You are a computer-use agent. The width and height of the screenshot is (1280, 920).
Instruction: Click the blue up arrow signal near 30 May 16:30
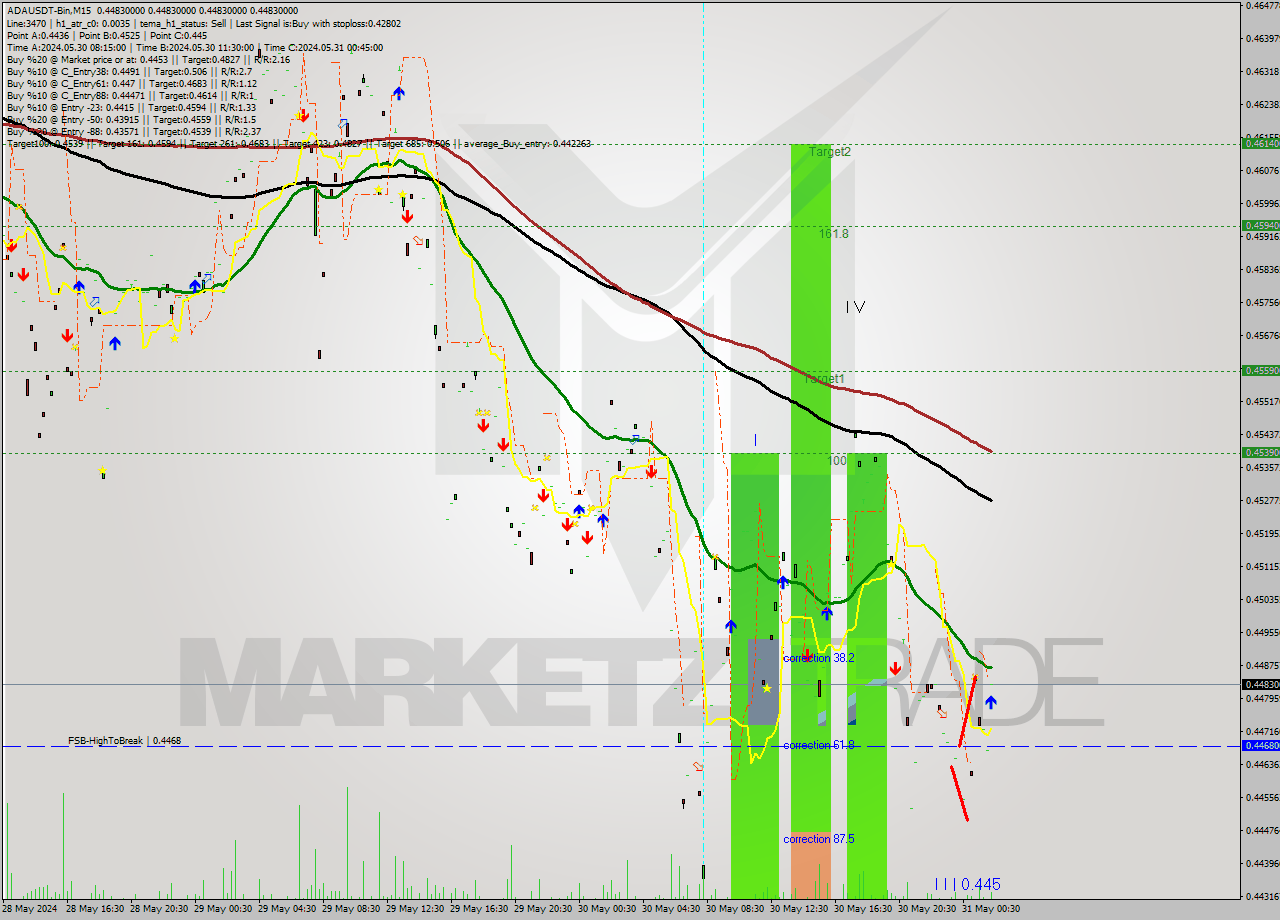pyautogui.click(x=826, y=613)
